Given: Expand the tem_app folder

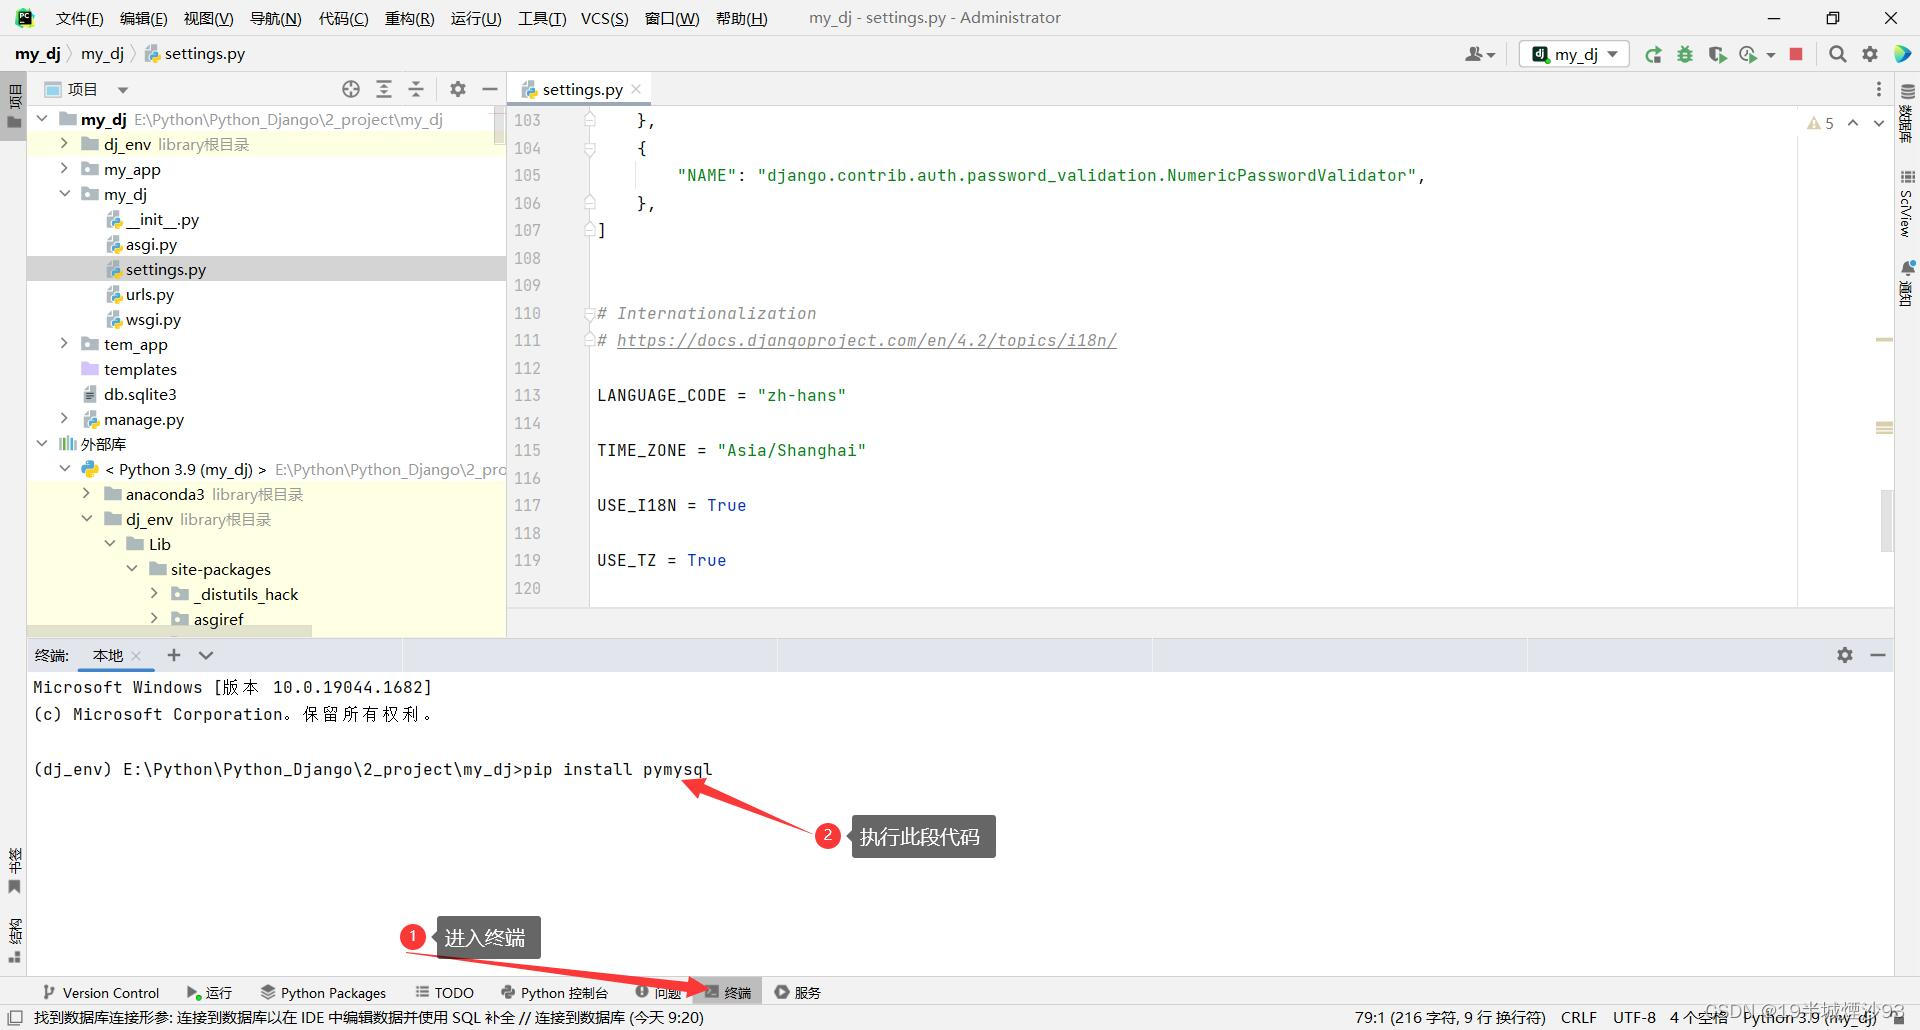Looking at the screenshot, I should point(64,344).
